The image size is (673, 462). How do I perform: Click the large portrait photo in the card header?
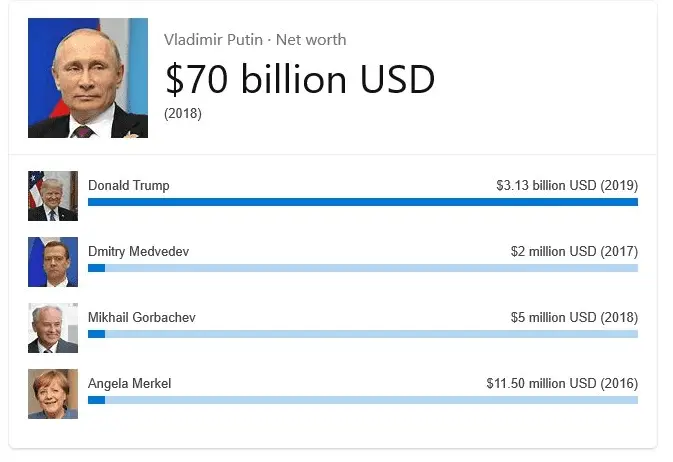coord(88,78)
